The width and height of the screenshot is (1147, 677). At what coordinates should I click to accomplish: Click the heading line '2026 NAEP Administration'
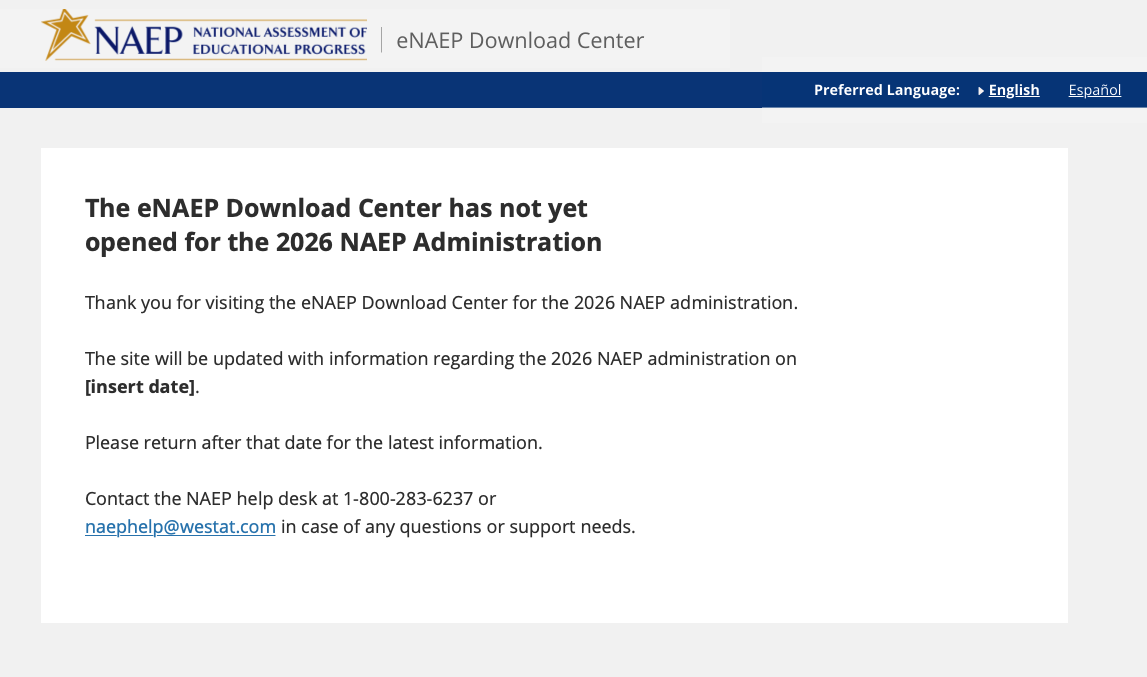pos(343,243)
